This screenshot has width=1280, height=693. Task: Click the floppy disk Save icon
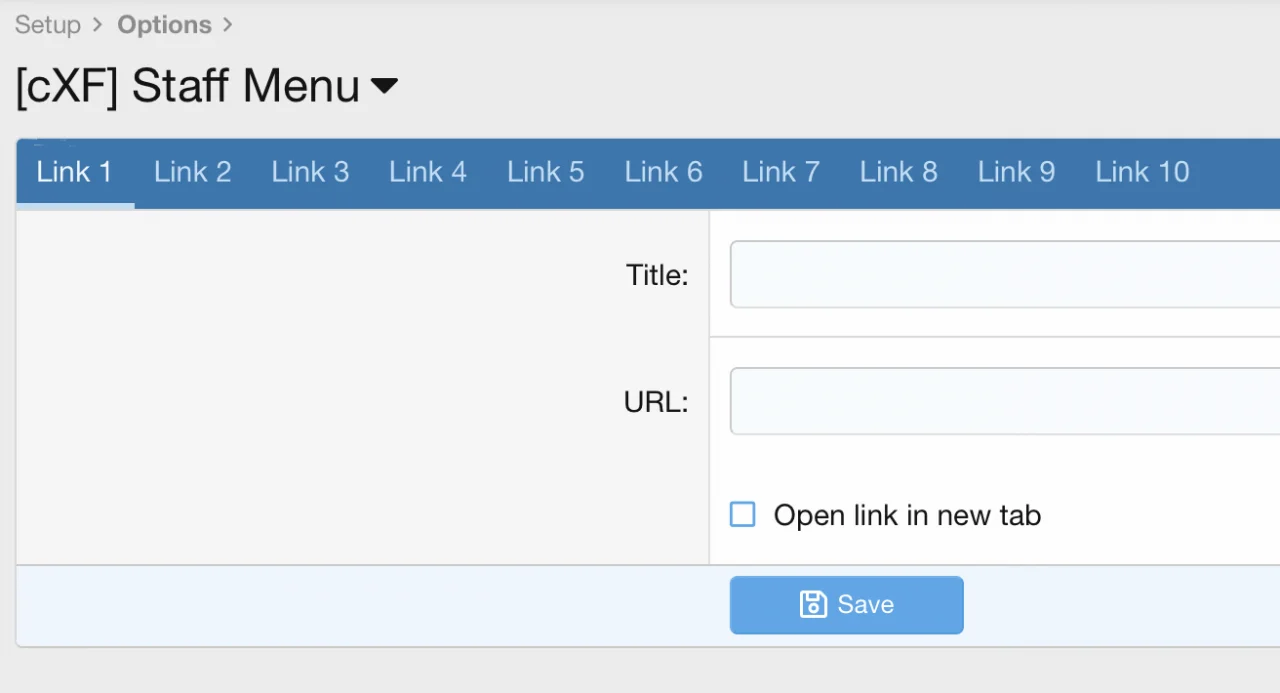pyautogui.click(x=813, y=604)
